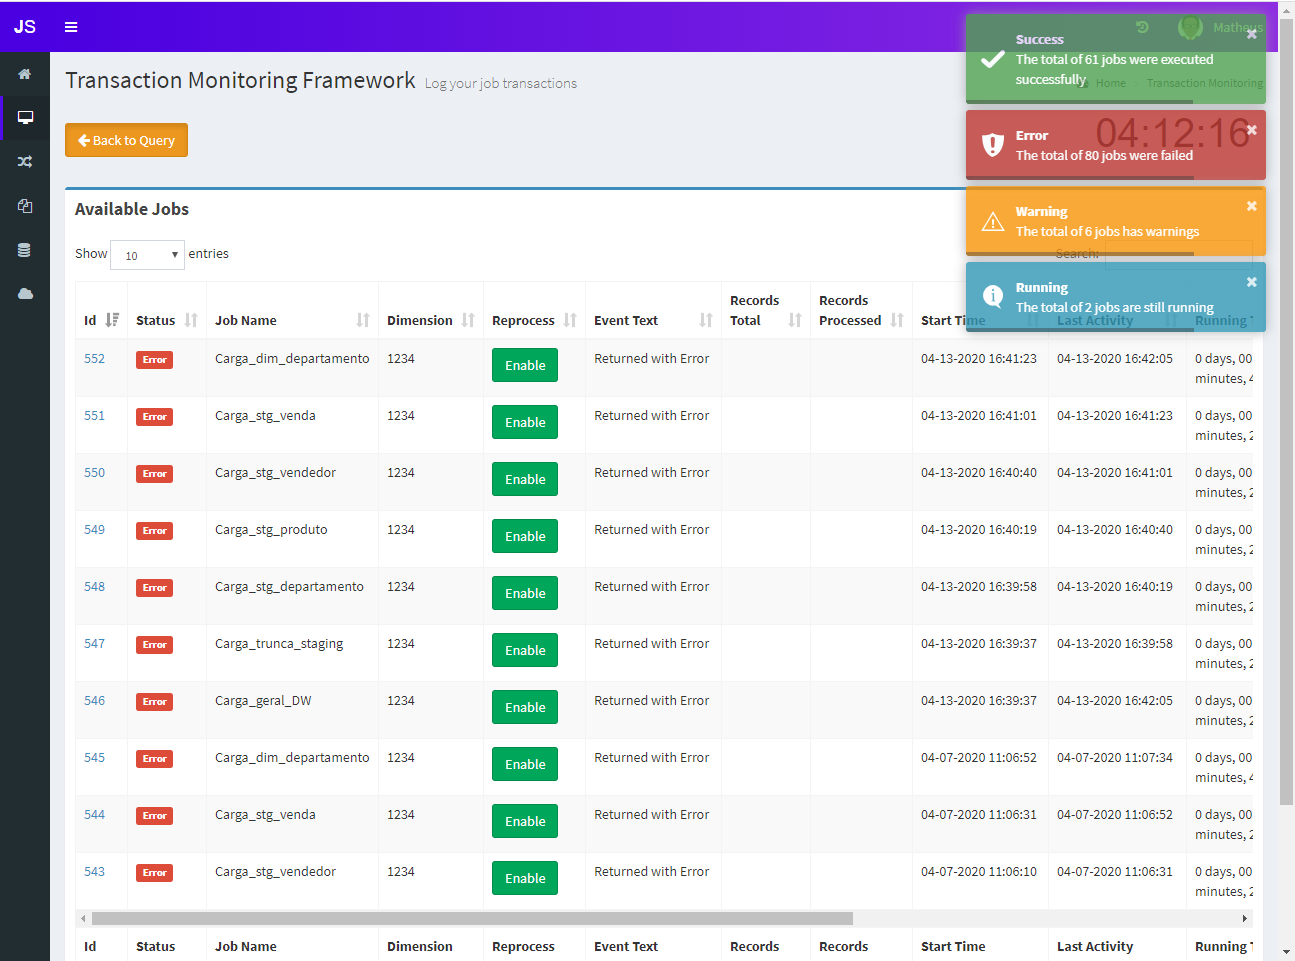Enable reprocess for job 550

tap(525, 479)
